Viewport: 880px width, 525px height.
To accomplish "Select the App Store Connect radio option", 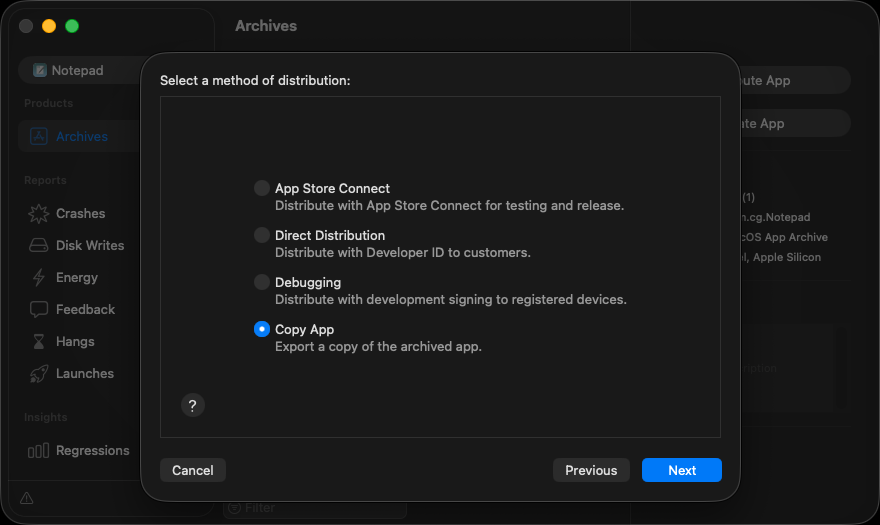I will [x=262, y=188].
